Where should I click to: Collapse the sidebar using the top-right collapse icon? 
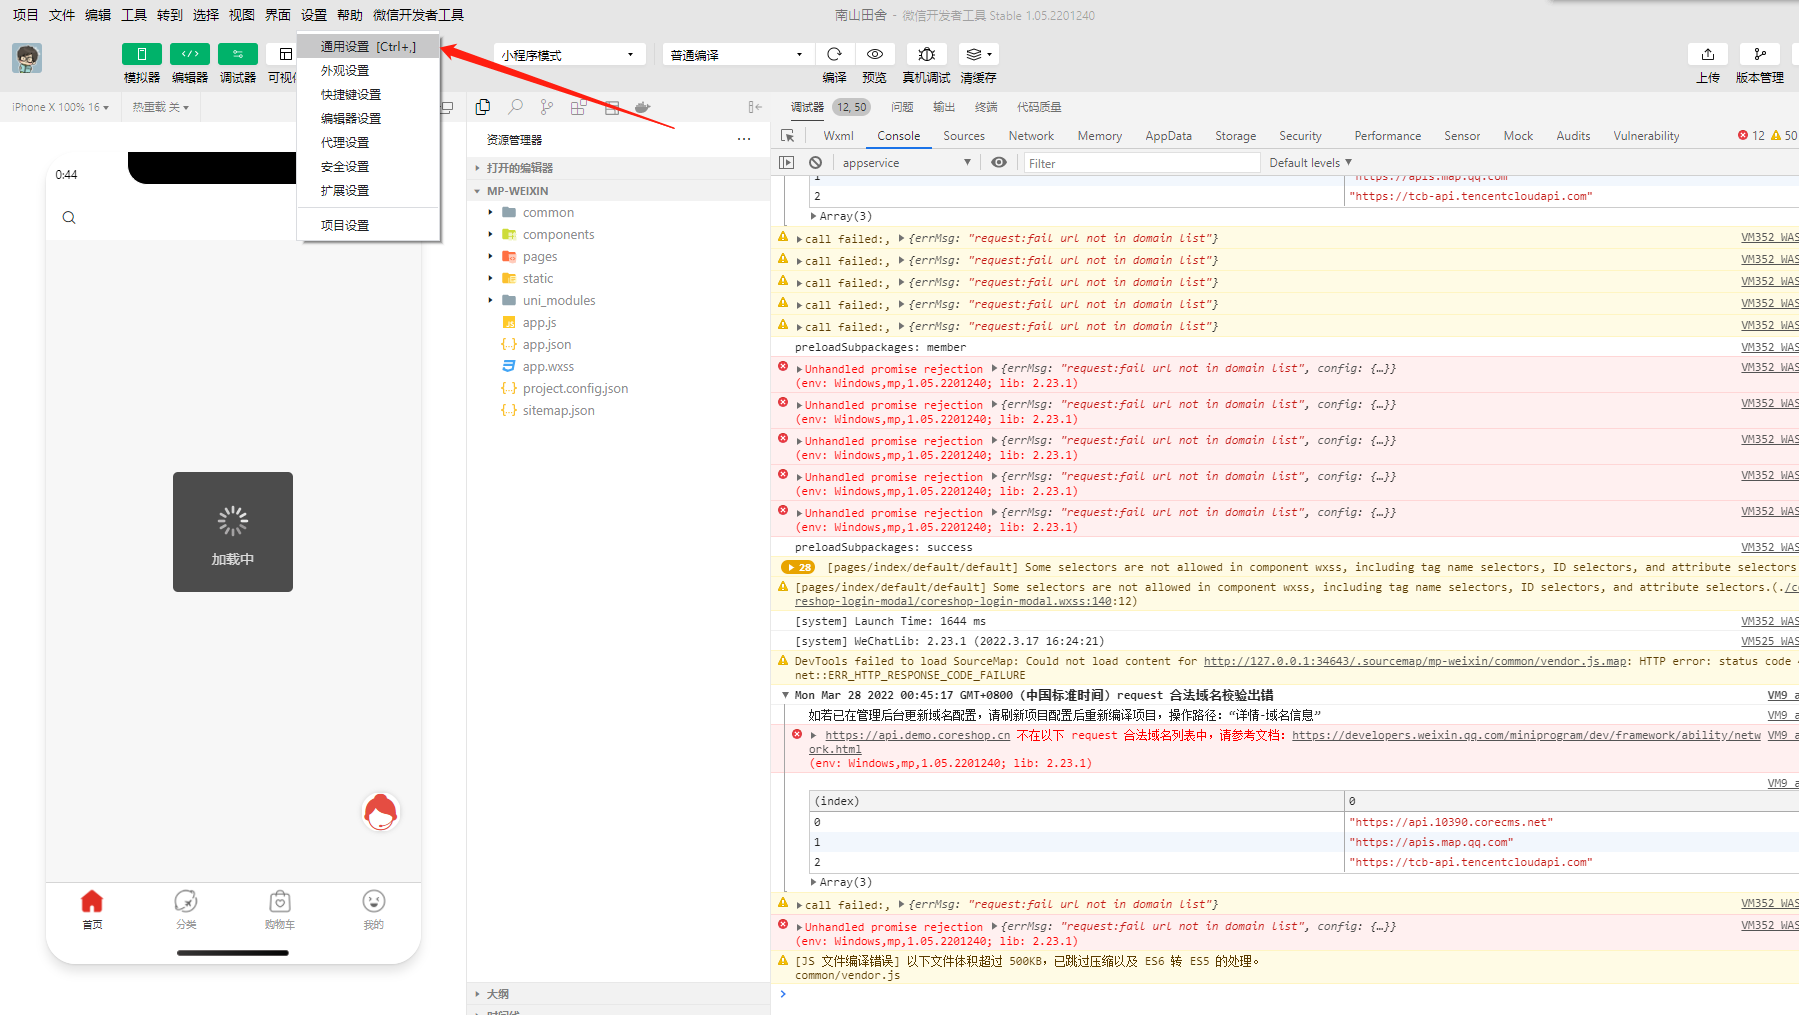(x=755, y=107)
